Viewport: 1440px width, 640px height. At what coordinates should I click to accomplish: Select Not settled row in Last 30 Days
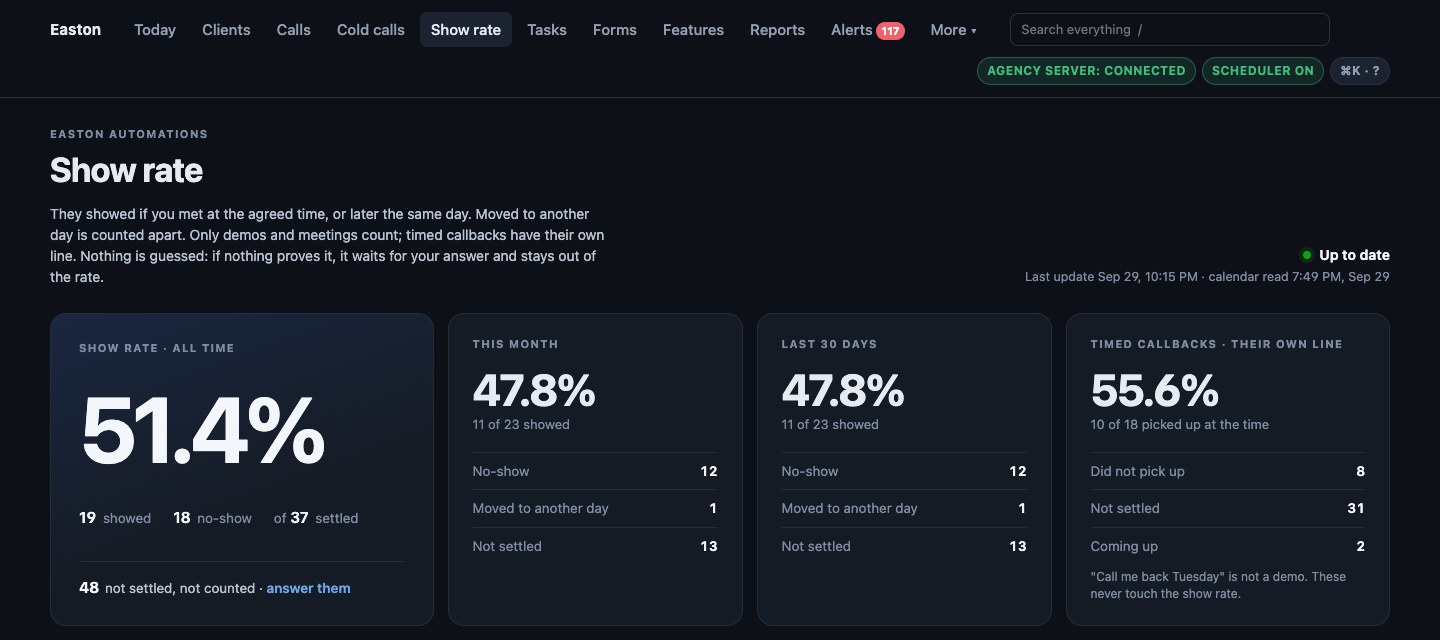pos(904,546)
